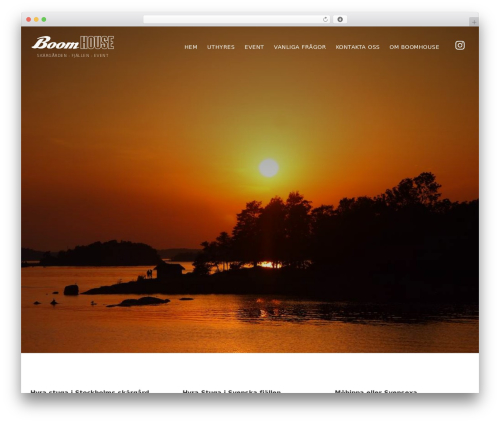
Task: Select the EVENT menu item
Action: click(254, 47)
